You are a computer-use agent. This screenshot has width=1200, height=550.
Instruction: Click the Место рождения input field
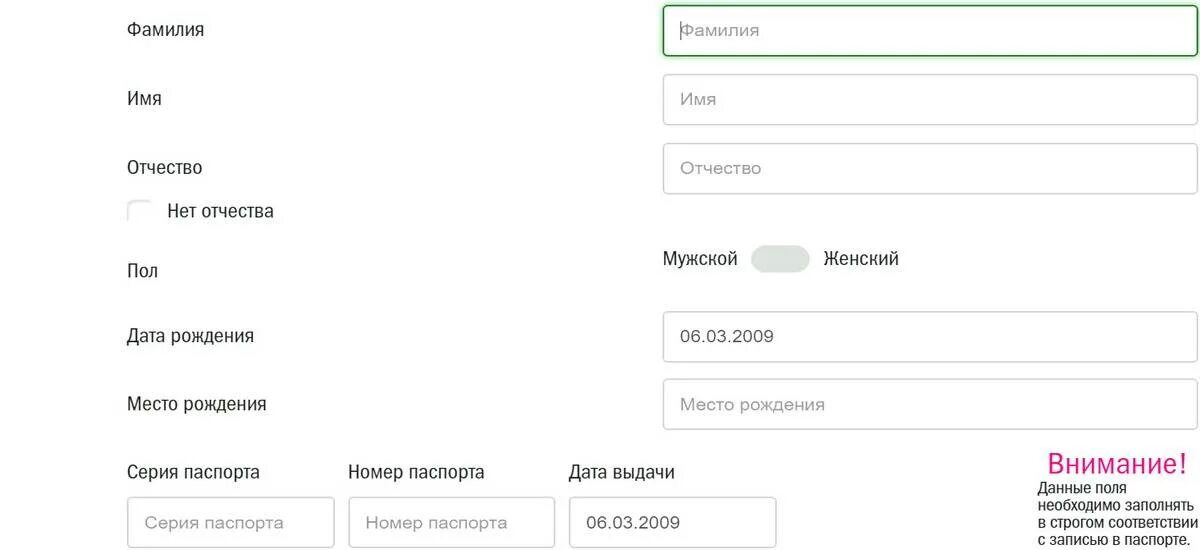[x=930, y=405]
